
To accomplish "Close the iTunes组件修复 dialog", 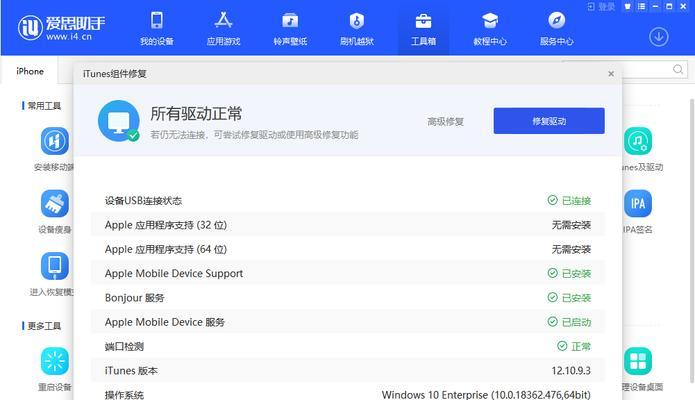I will (x=611, y=74).
